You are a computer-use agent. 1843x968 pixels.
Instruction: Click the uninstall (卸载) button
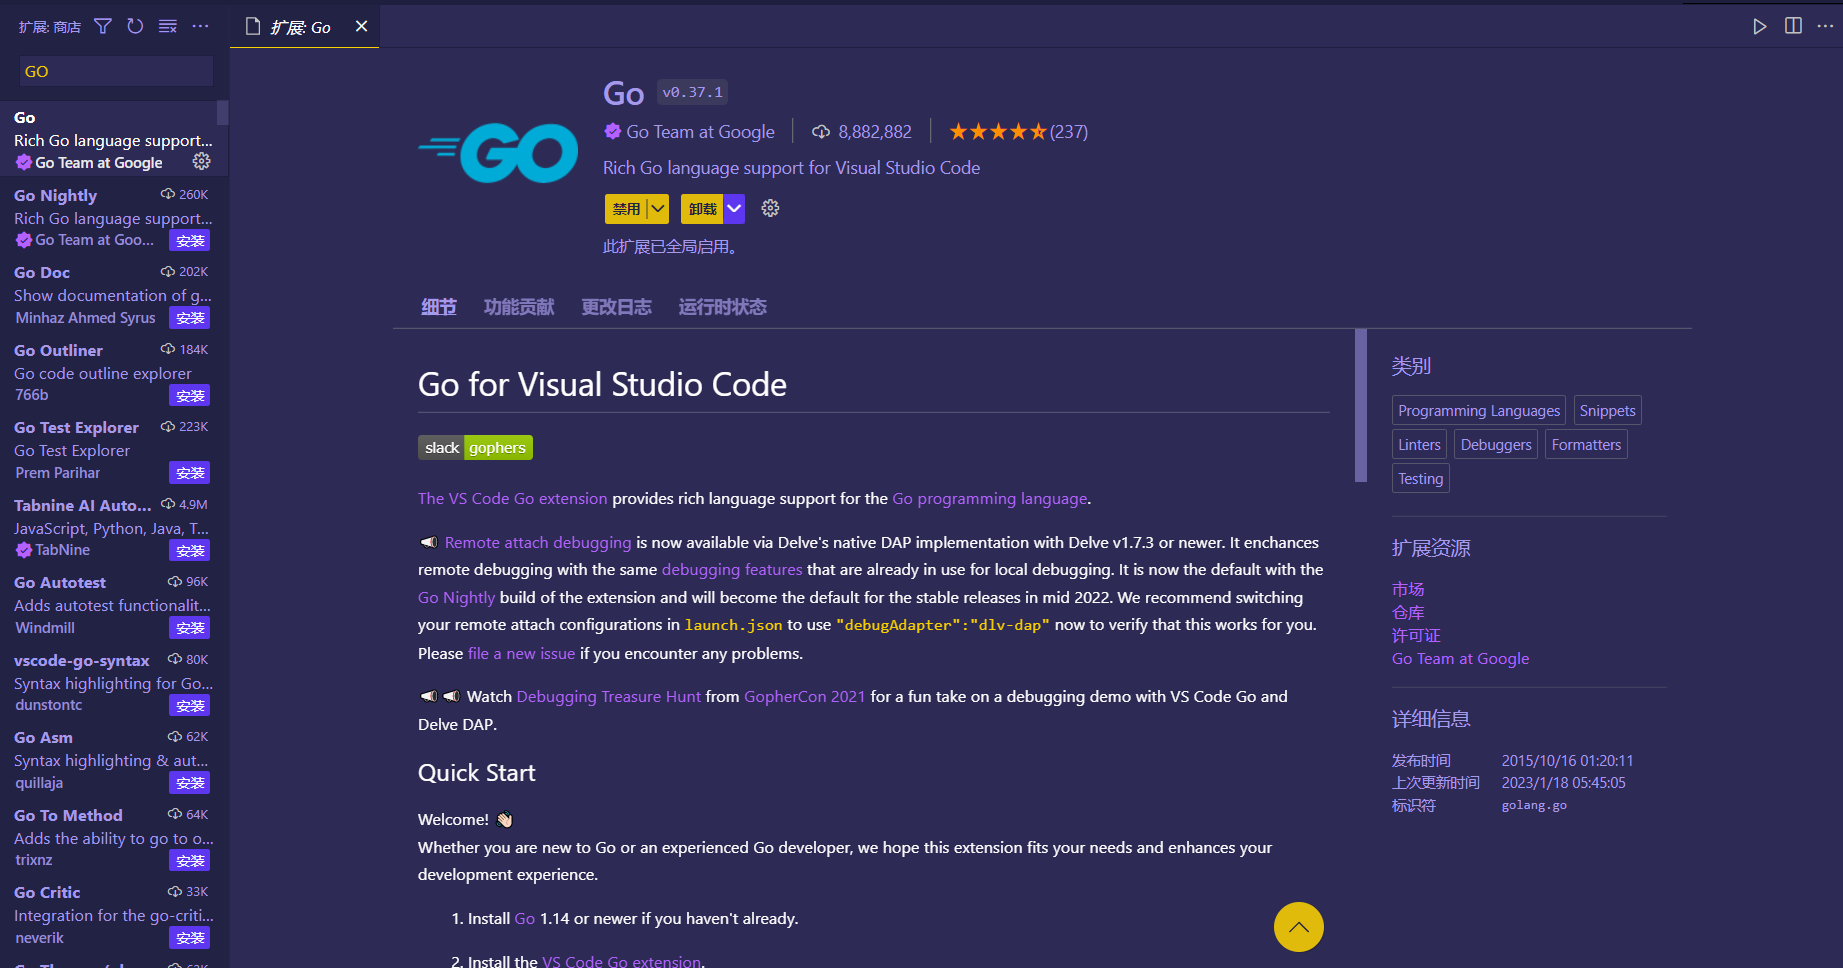[702, 208]
